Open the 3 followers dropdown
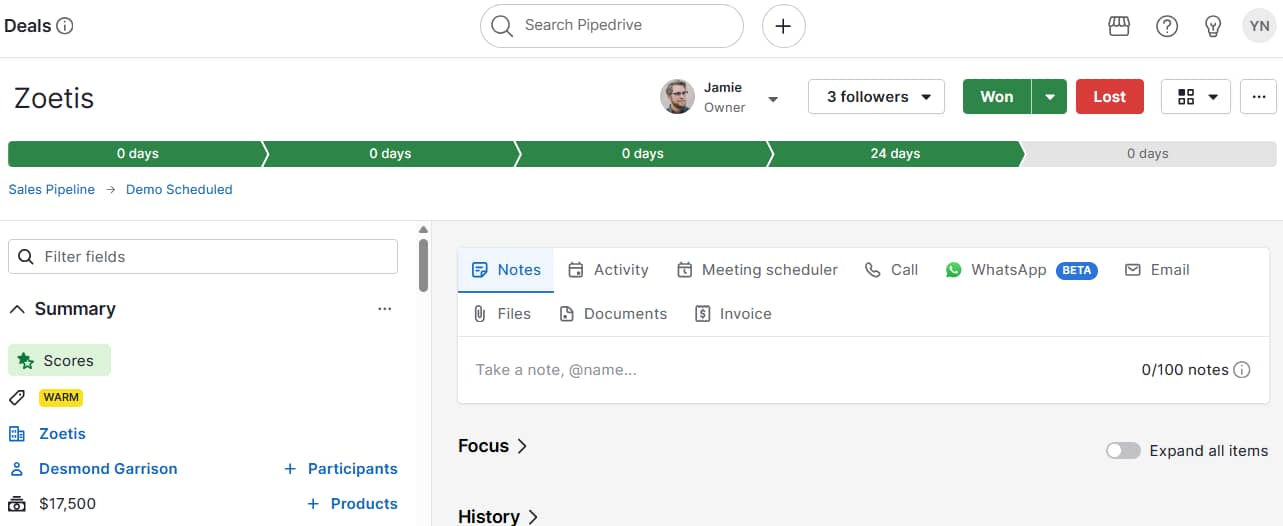Viewport: 1283px width, 526px height. pyautogui.click(x=876, y=97)
